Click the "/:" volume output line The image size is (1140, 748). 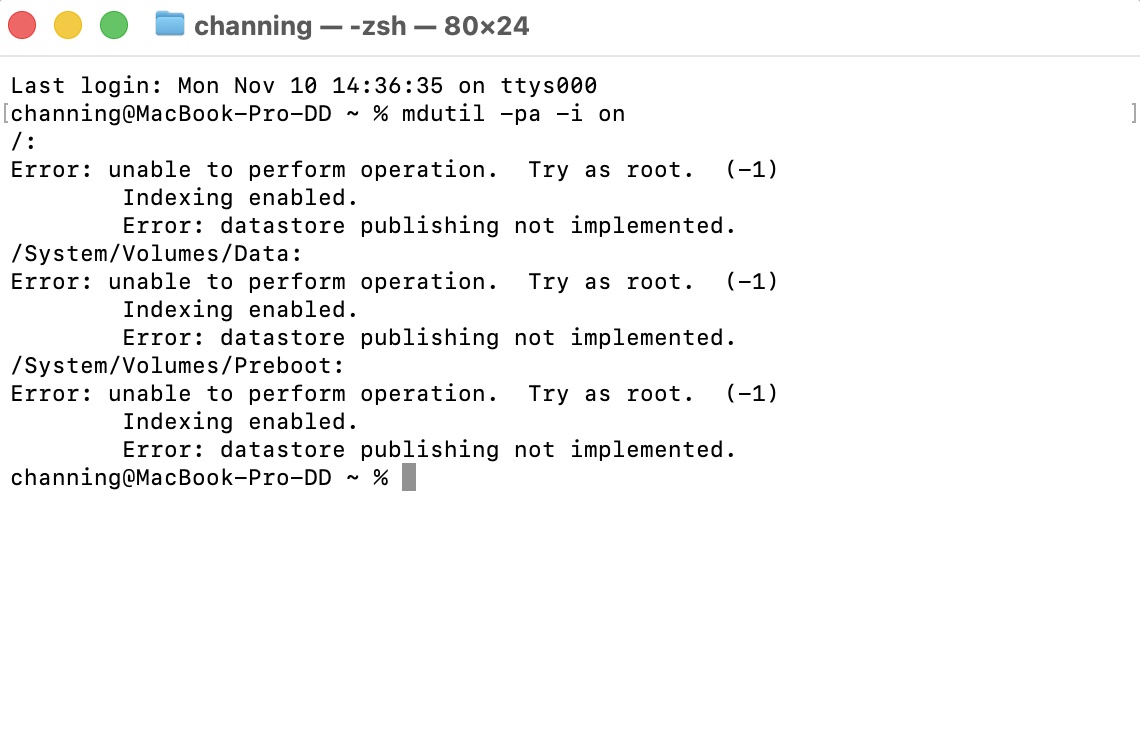tap(25, 142)
